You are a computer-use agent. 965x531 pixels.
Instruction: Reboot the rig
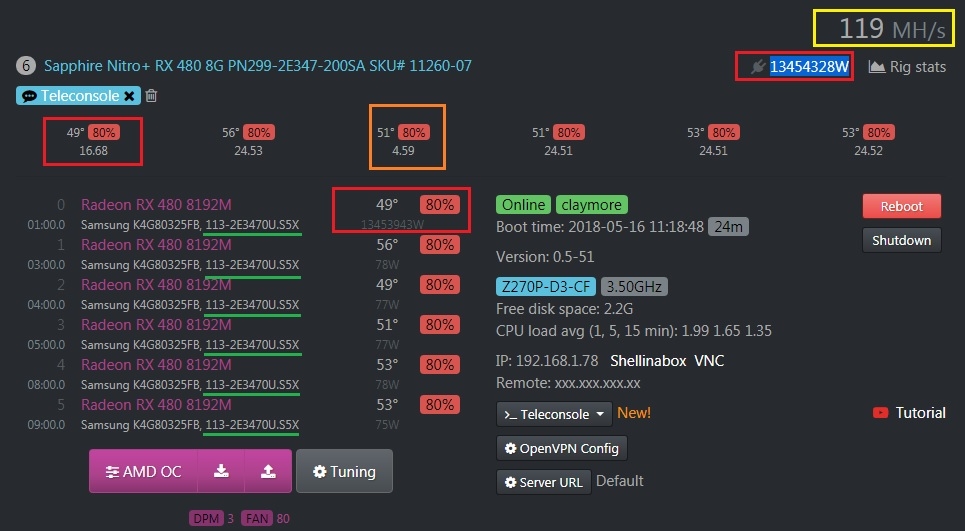[x=902, y=206]
